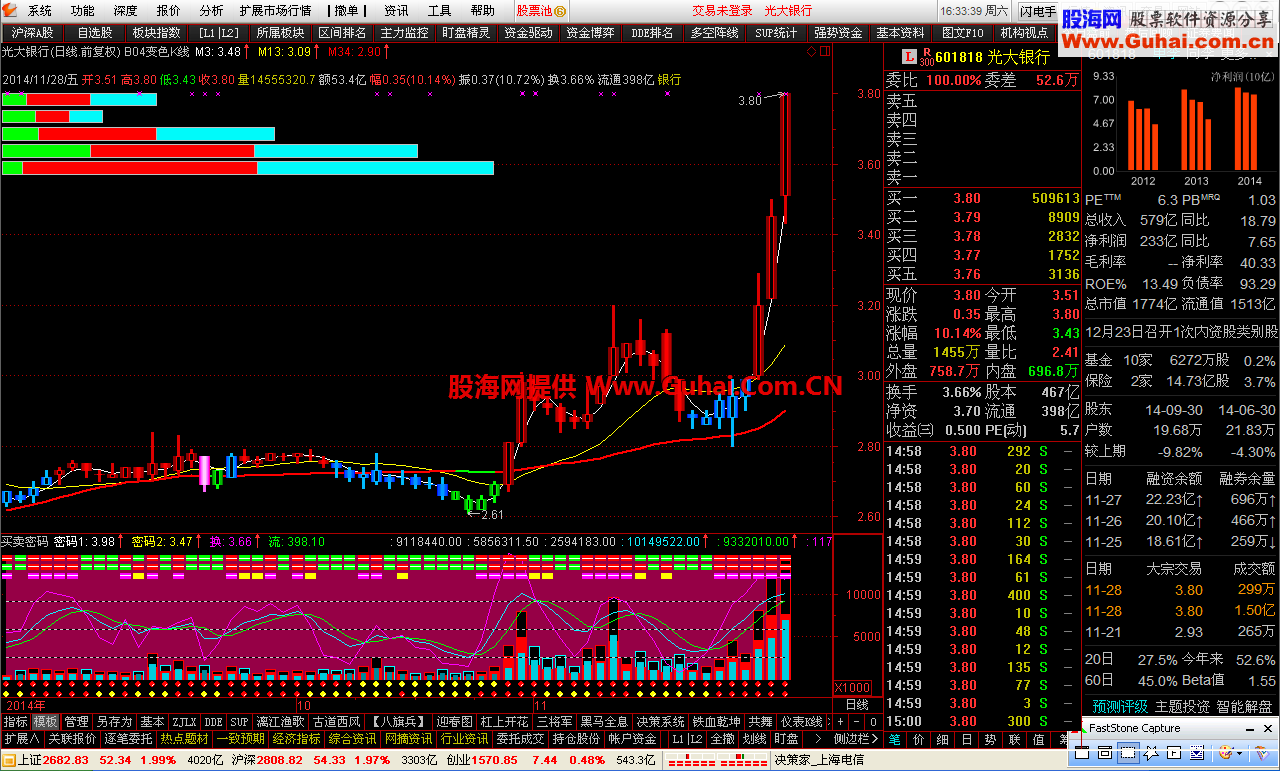The height and width of the screenshot is (771, 1280).
Task: Open 智能解盘 smart analysis link
Action: (x=1244, y=707)
